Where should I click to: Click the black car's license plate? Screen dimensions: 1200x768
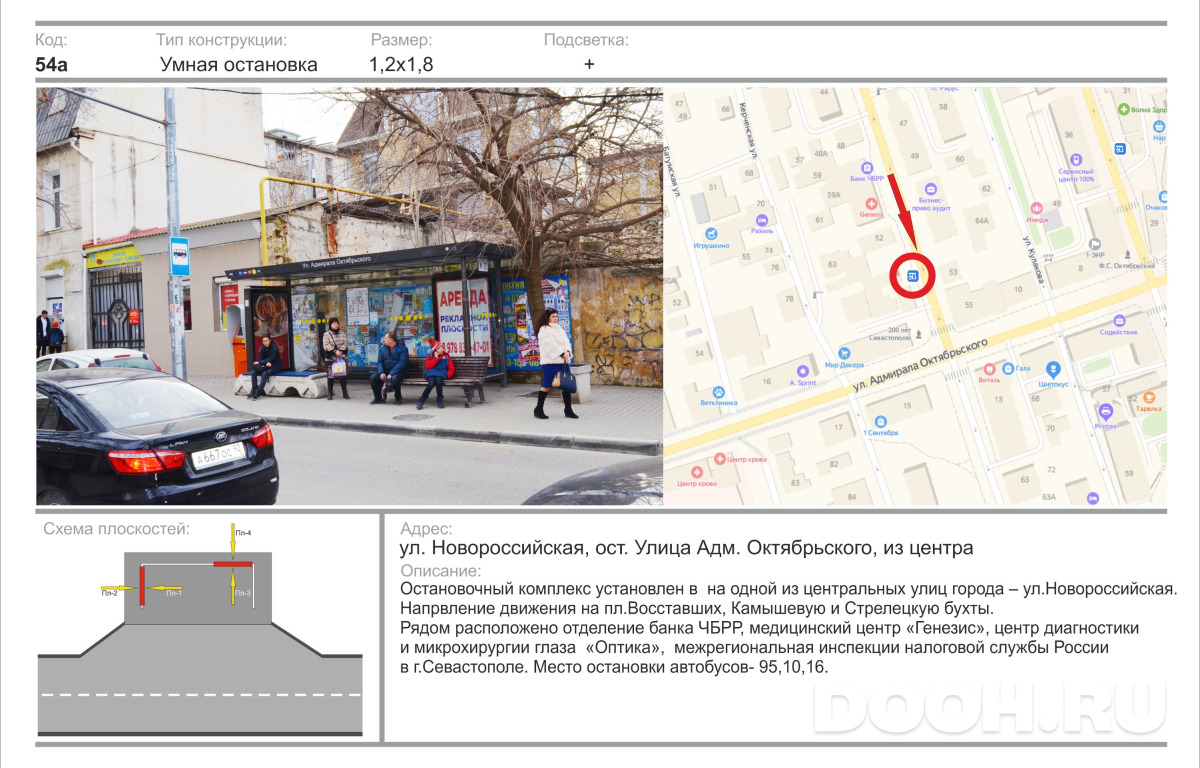(x=218, y=457)
